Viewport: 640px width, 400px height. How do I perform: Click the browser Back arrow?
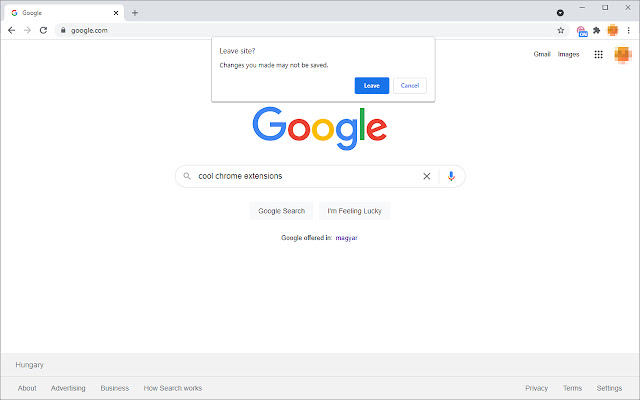click(x=11, y=30)
